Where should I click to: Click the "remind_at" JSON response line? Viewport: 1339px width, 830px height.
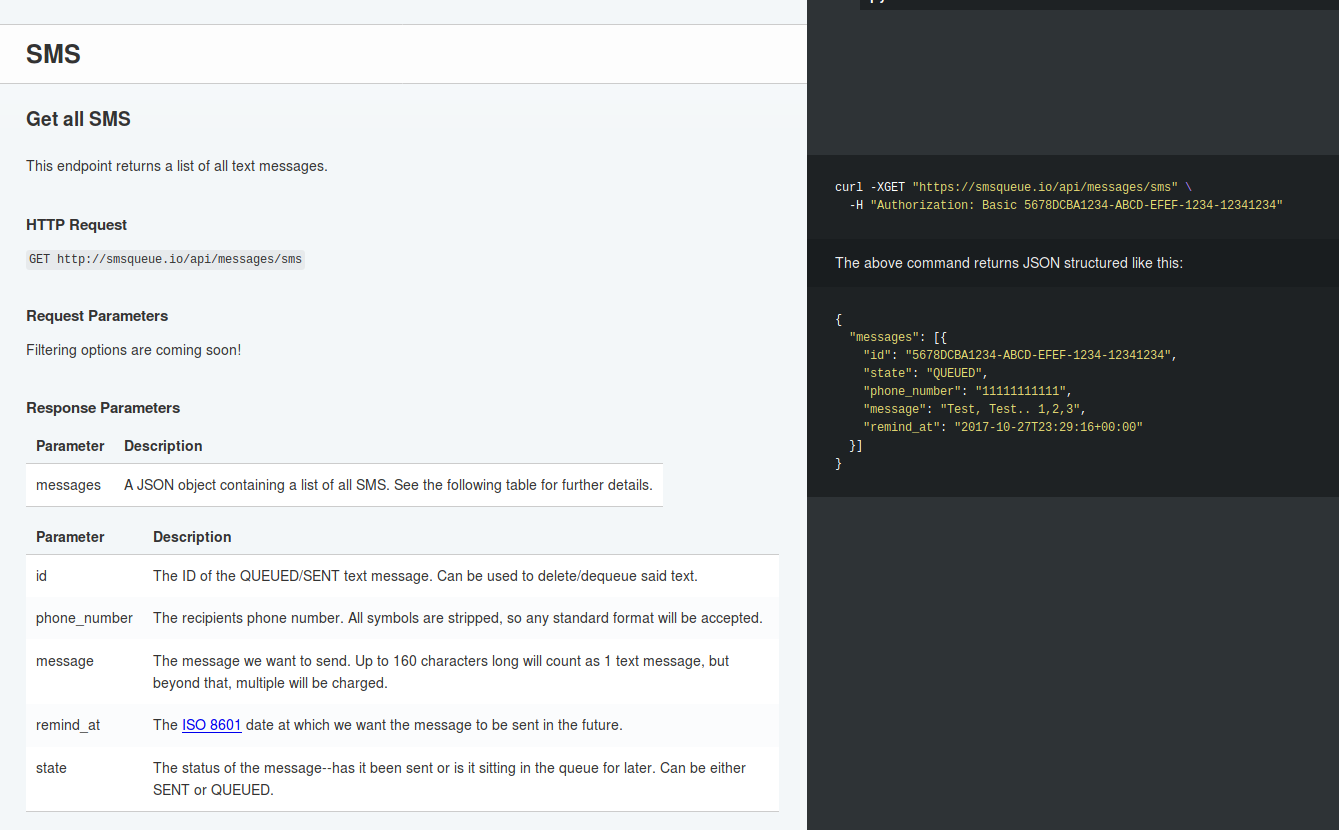(1002, 427)
